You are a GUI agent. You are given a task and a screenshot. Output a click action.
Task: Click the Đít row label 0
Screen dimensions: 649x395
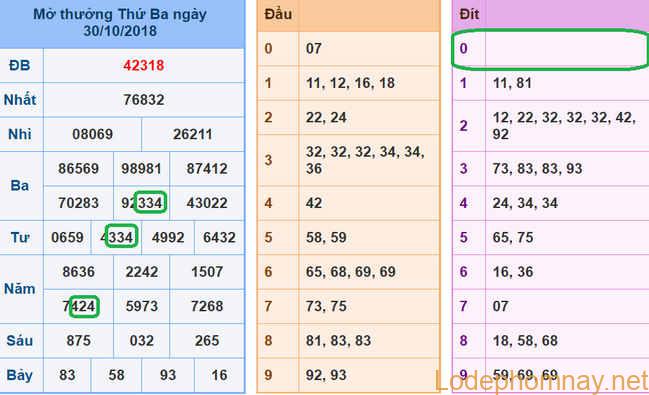464,48
